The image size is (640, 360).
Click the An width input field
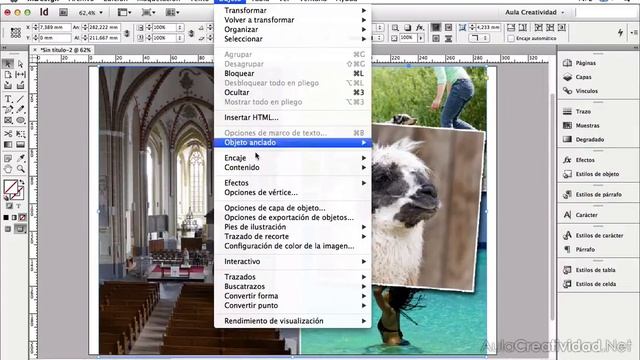tap(104, 27)
